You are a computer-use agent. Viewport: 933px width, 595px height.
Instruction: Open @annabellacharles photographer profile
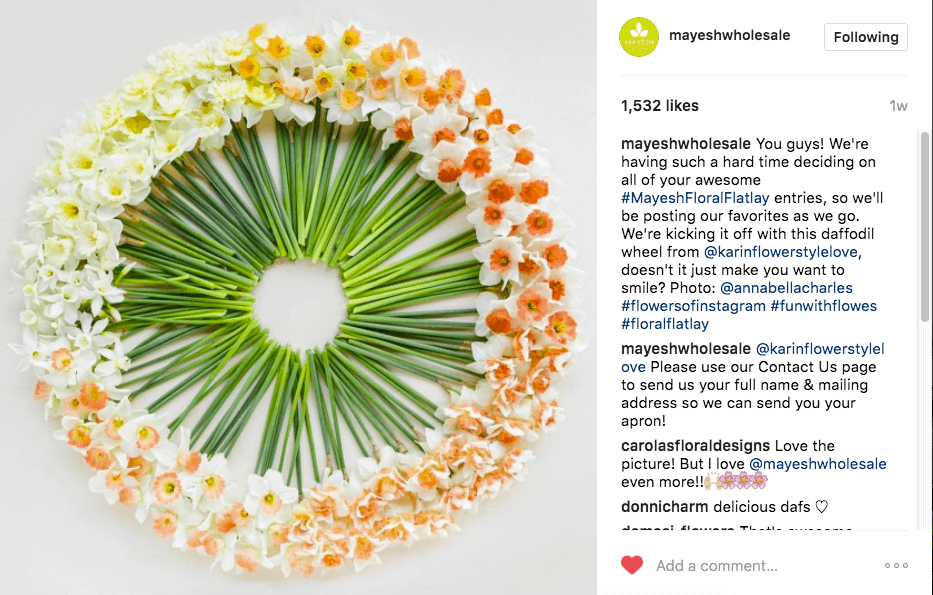786,288
